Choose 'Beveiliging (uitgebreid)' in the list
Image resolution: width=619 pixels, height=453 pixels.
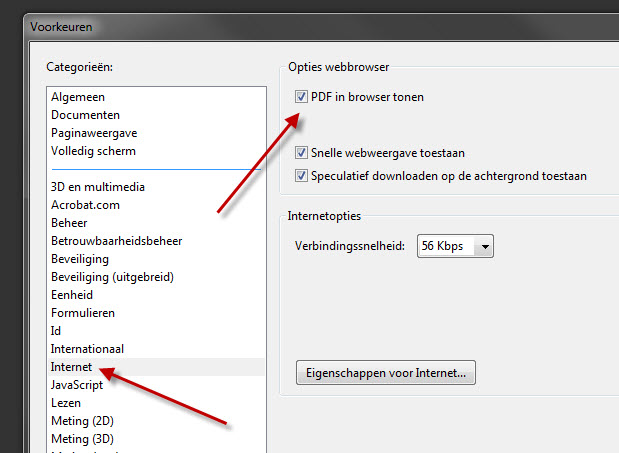coord(119,277)
